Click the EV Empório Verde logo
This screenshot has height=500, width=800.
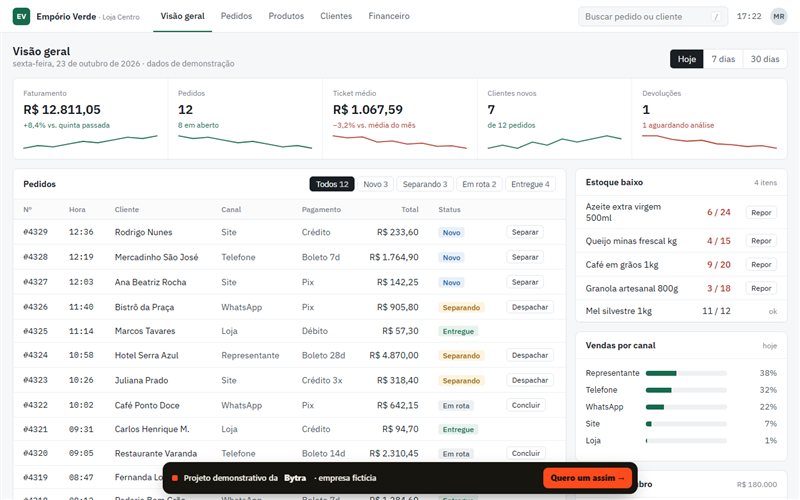pyautogui.click(x=21, y=16)
